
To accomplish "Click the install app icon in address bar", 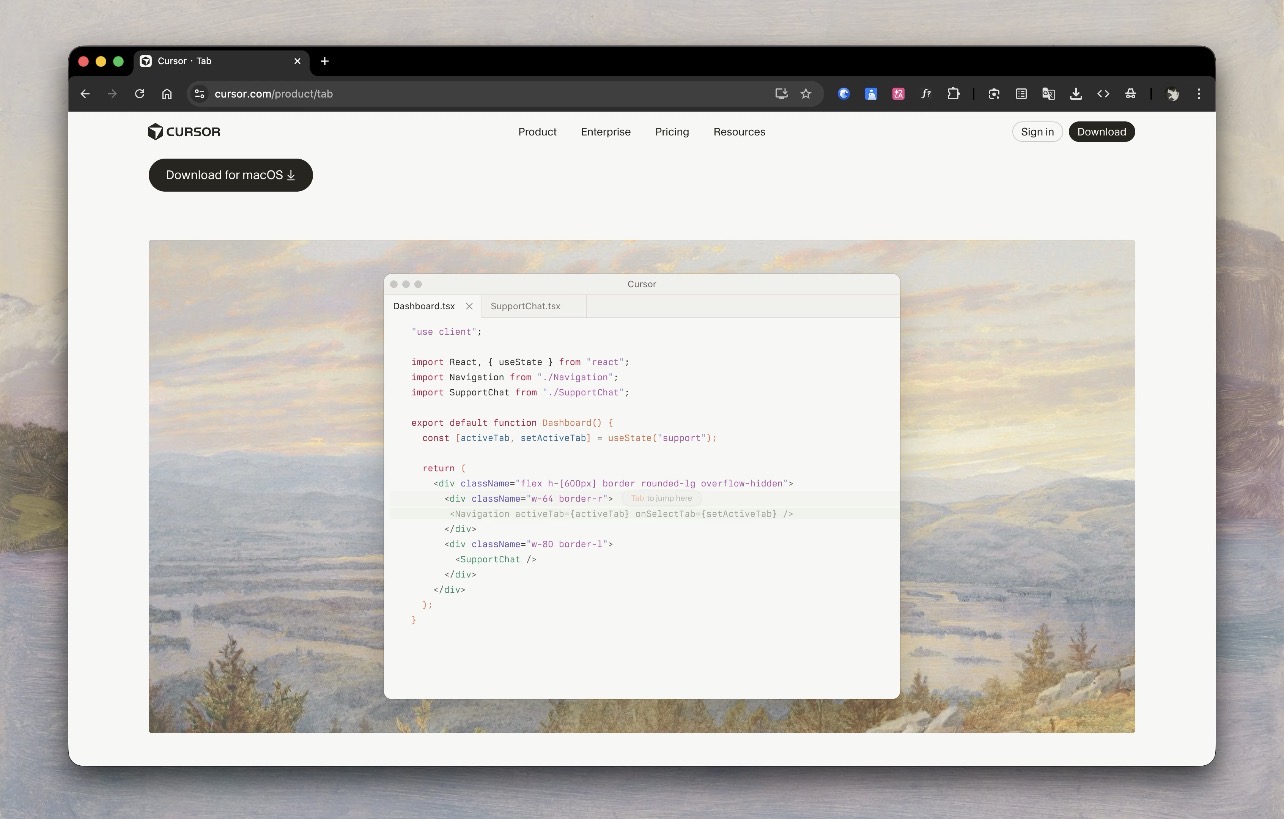I will point(782,94).
